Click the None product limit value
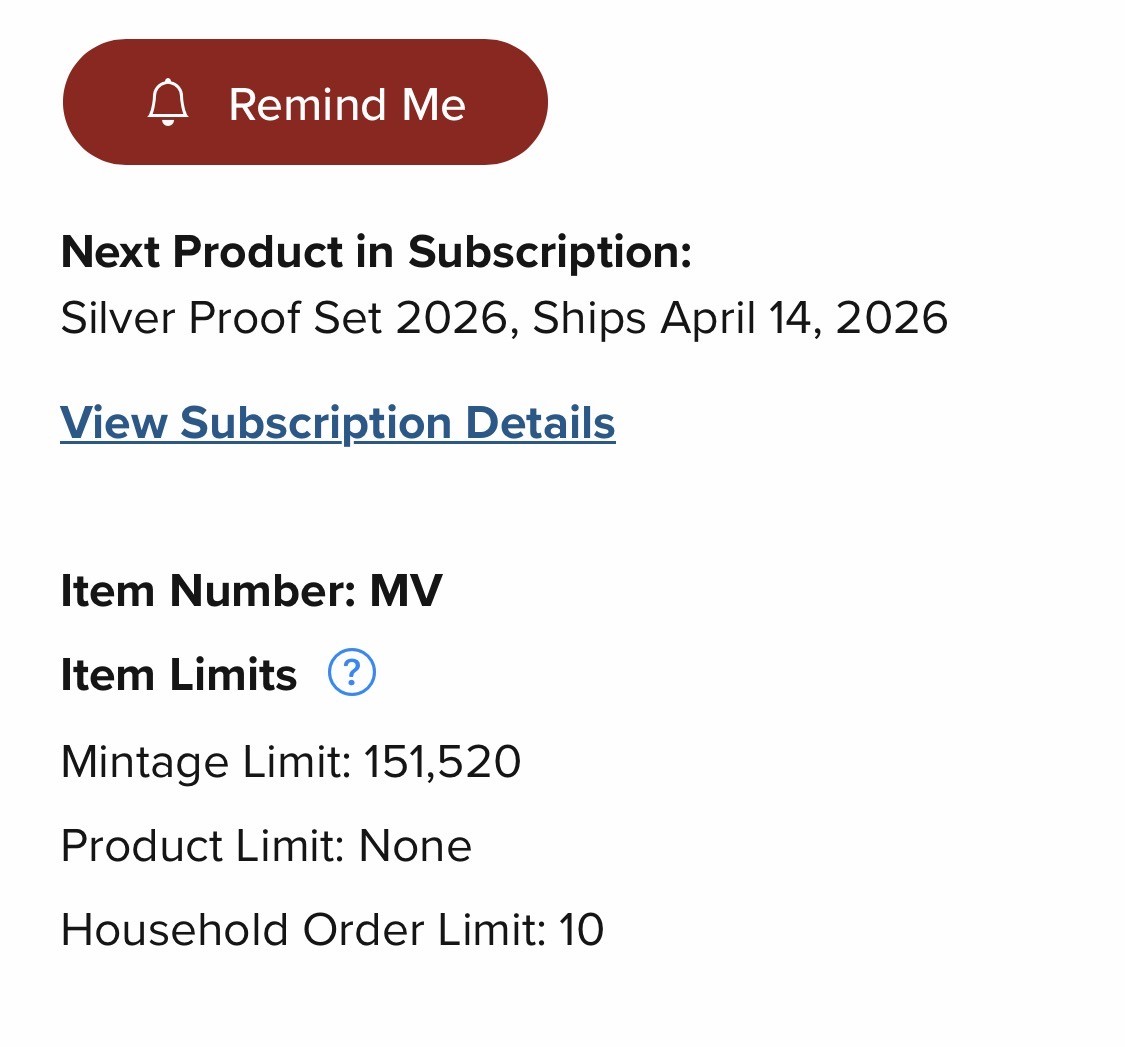 click(415, 846)
